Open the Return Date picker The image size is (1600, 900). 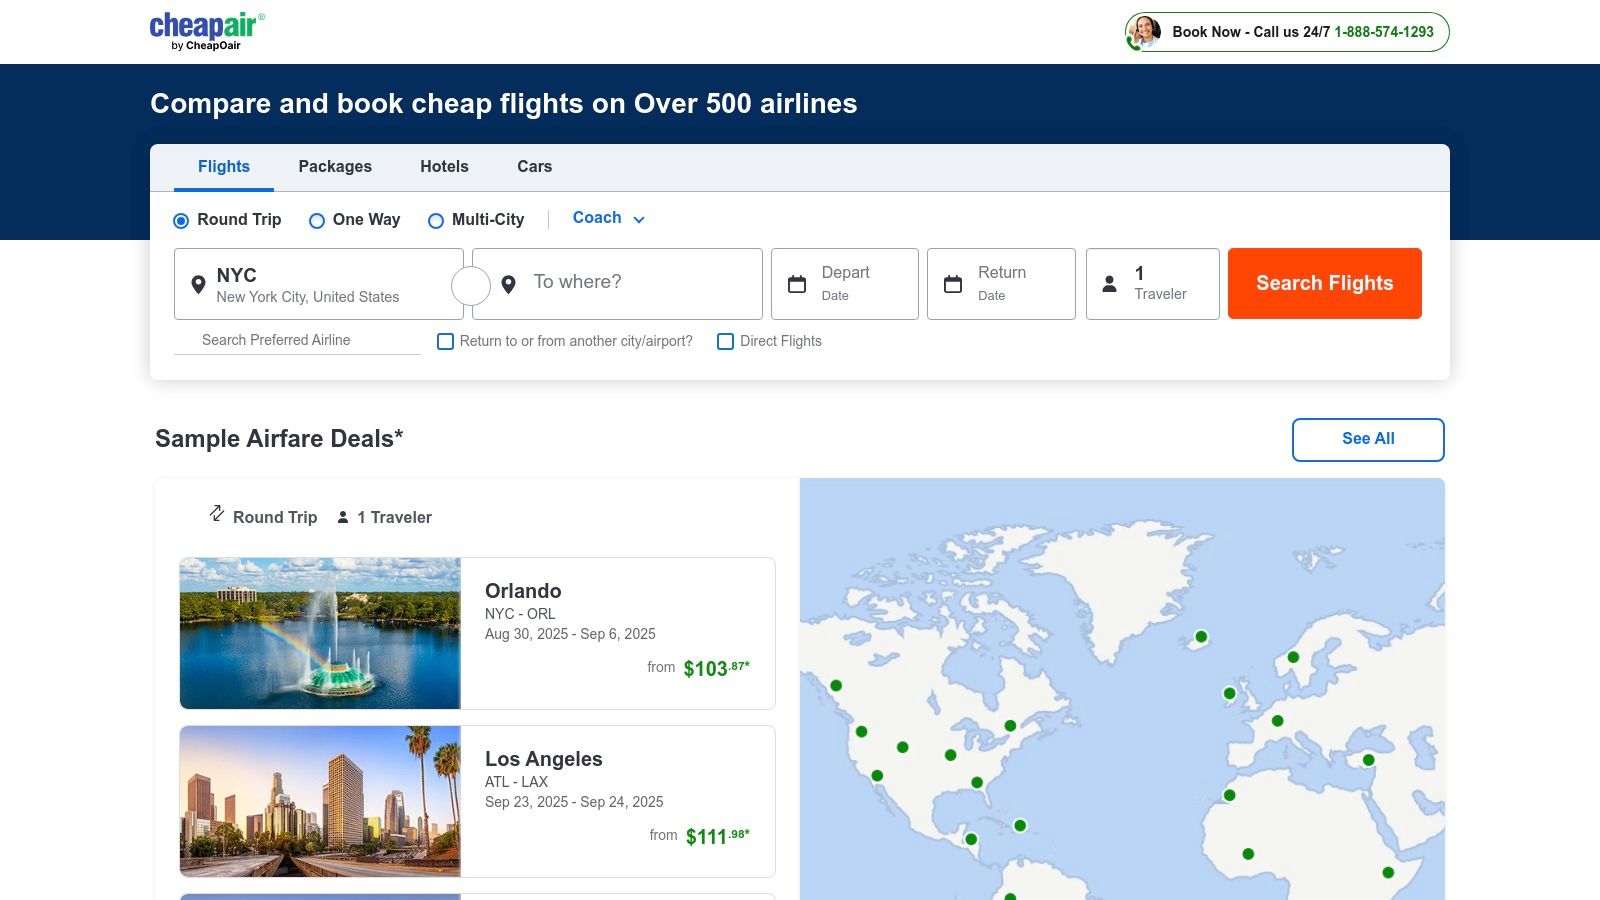(1001, 284)
